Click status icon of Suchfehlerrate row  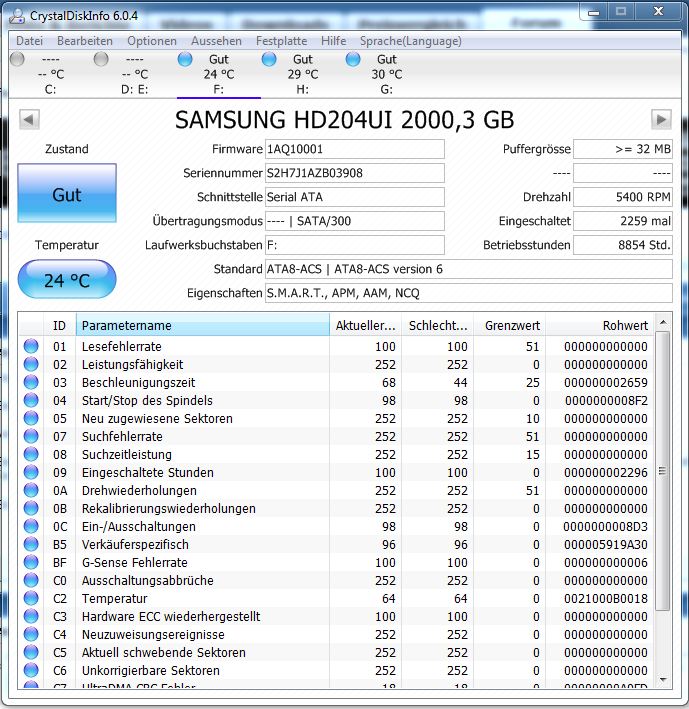(x=31, y=436)
